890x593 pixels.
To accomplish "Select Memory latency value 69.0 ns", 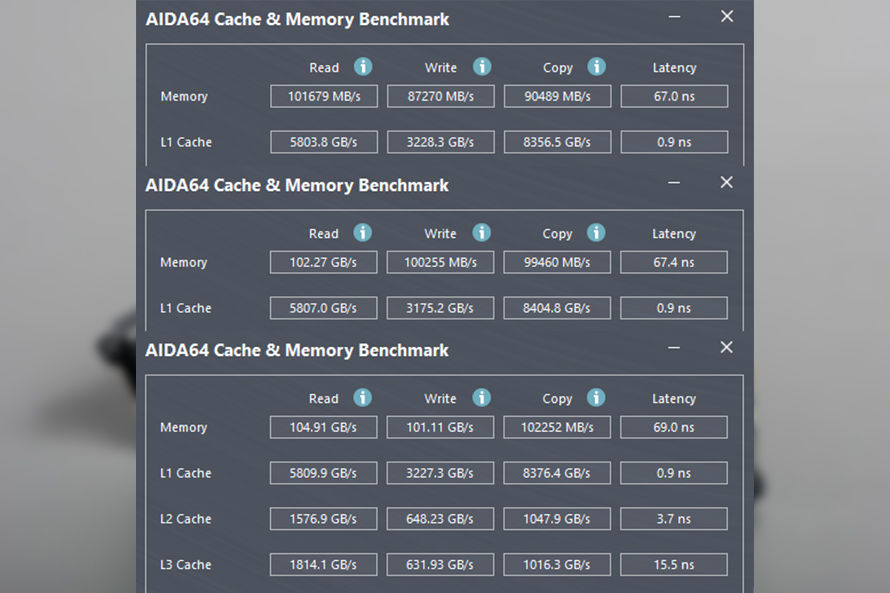I will tap(674, 427).
